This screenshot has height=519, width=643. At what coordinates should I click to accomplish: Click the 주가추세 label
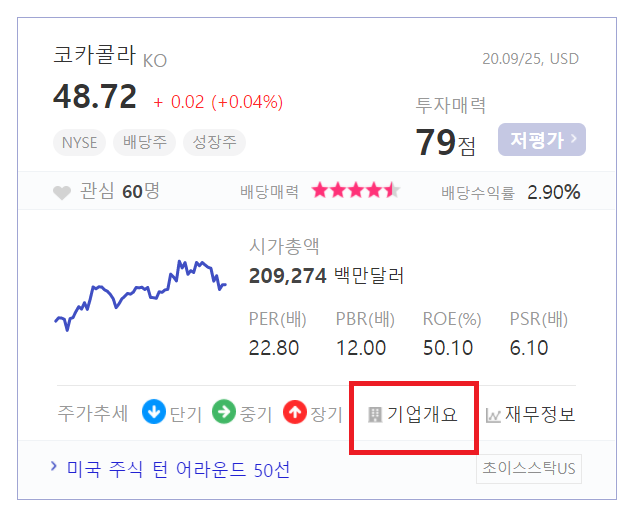pyautogui.click(x=93, y=413)
